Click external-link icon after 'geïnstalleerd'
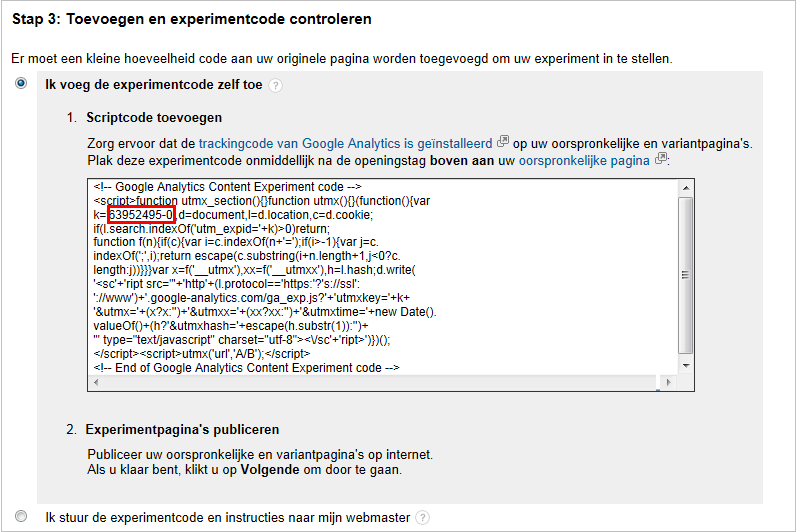Viewport: 796px width, 532px height. click(503, 141)
